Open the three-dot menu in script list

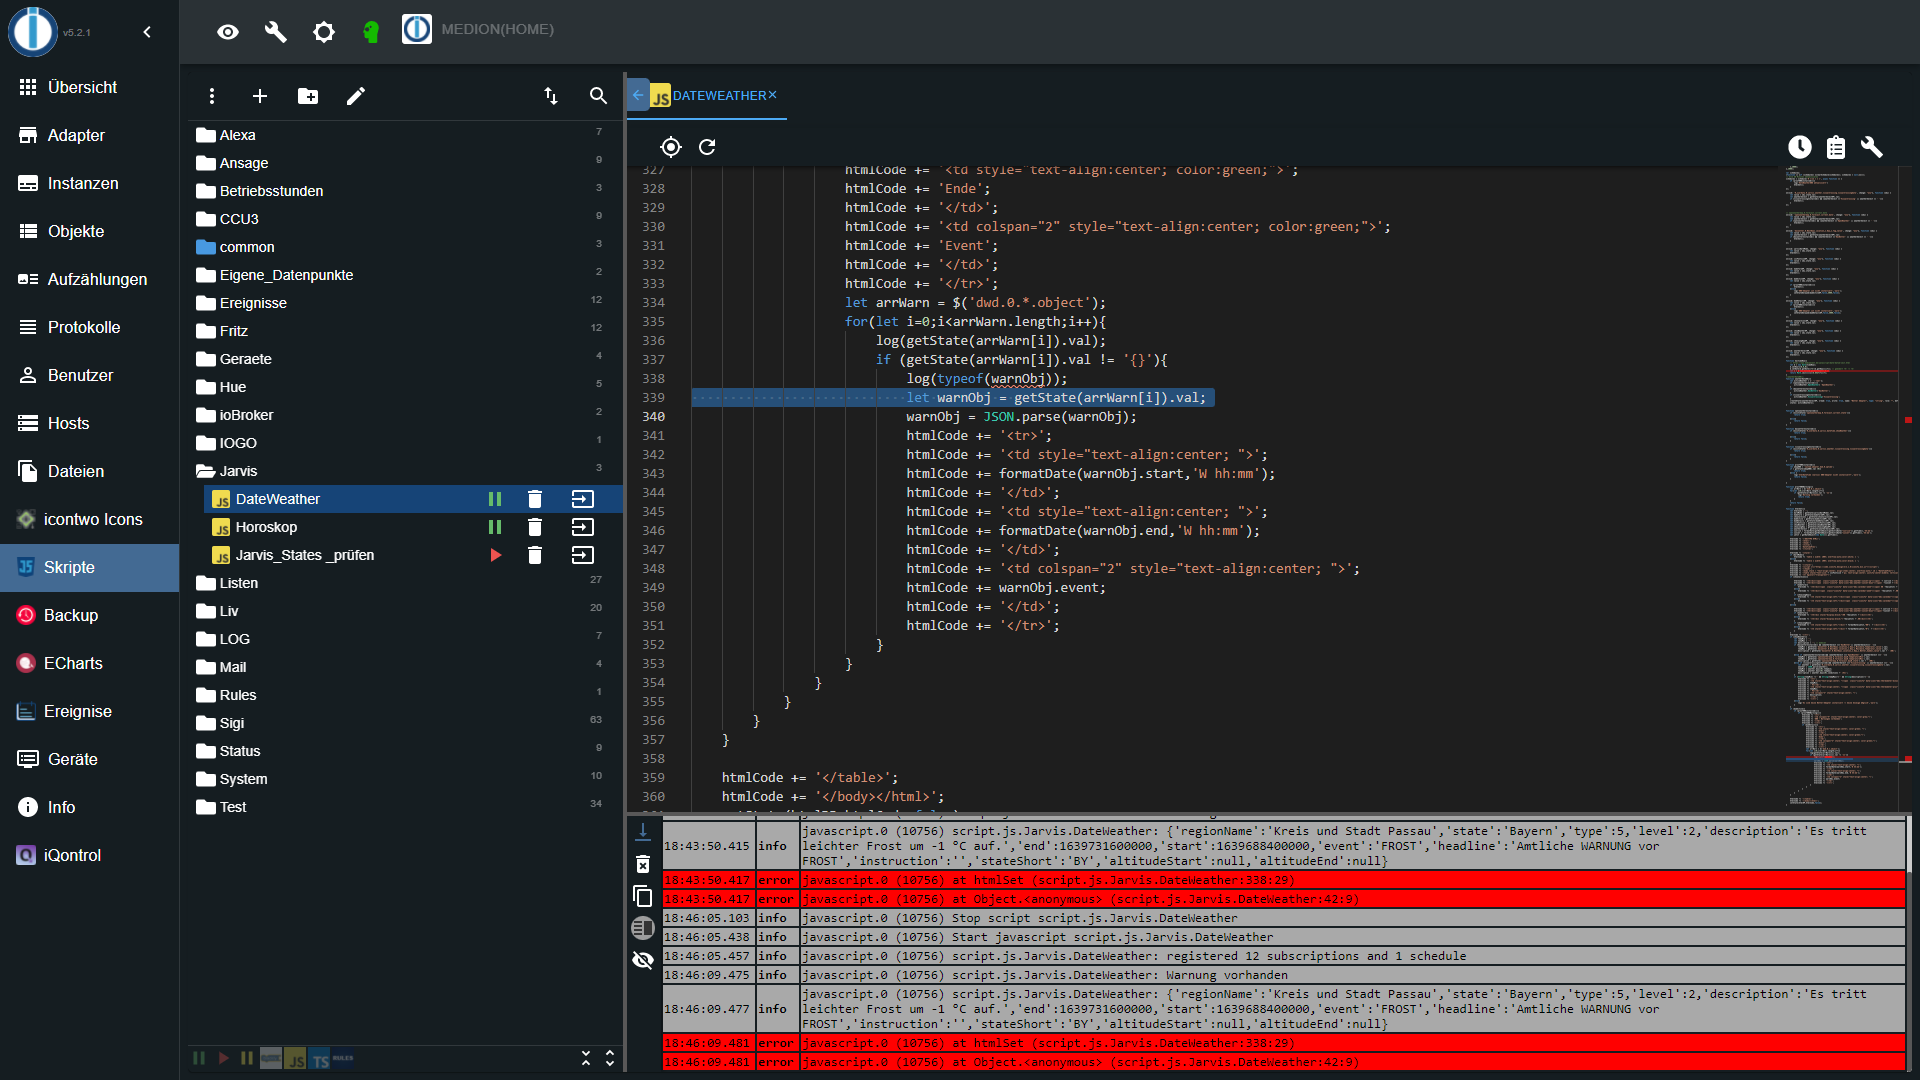tap(211, 96)
